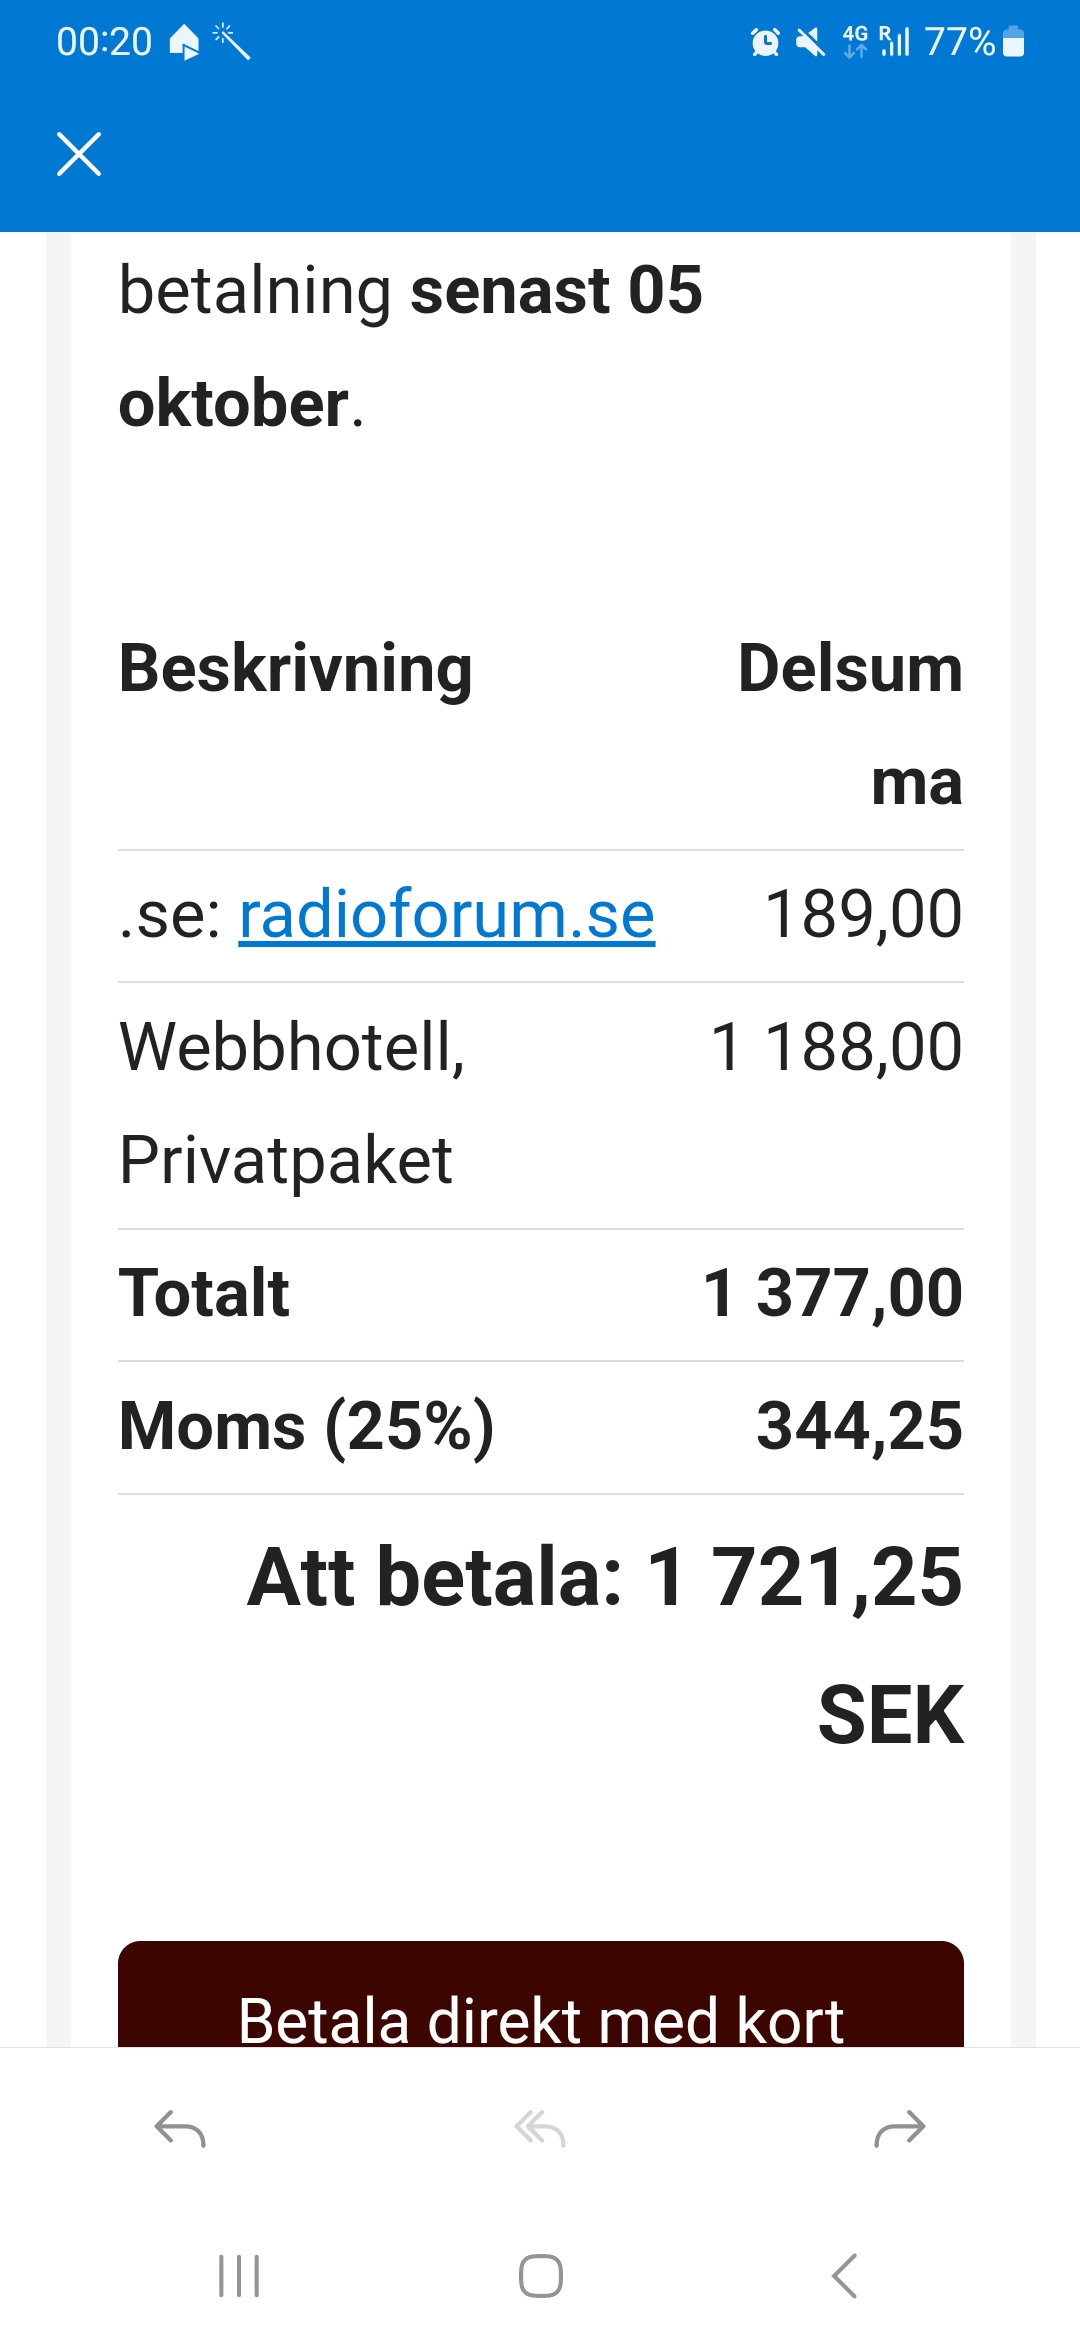Tap the muted sound status icon

(x=810, y=42)
